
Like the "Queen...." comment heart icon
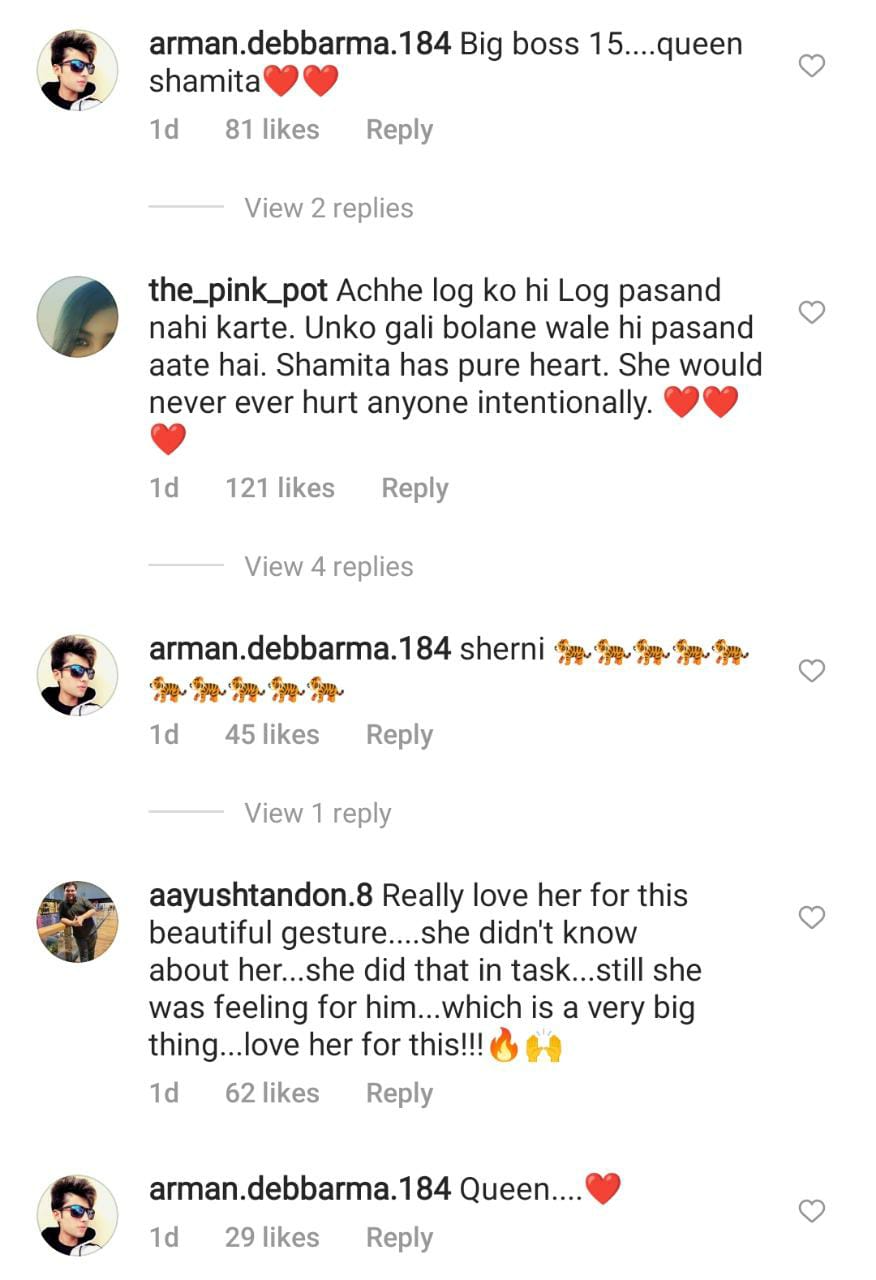tap(812, 1211)
